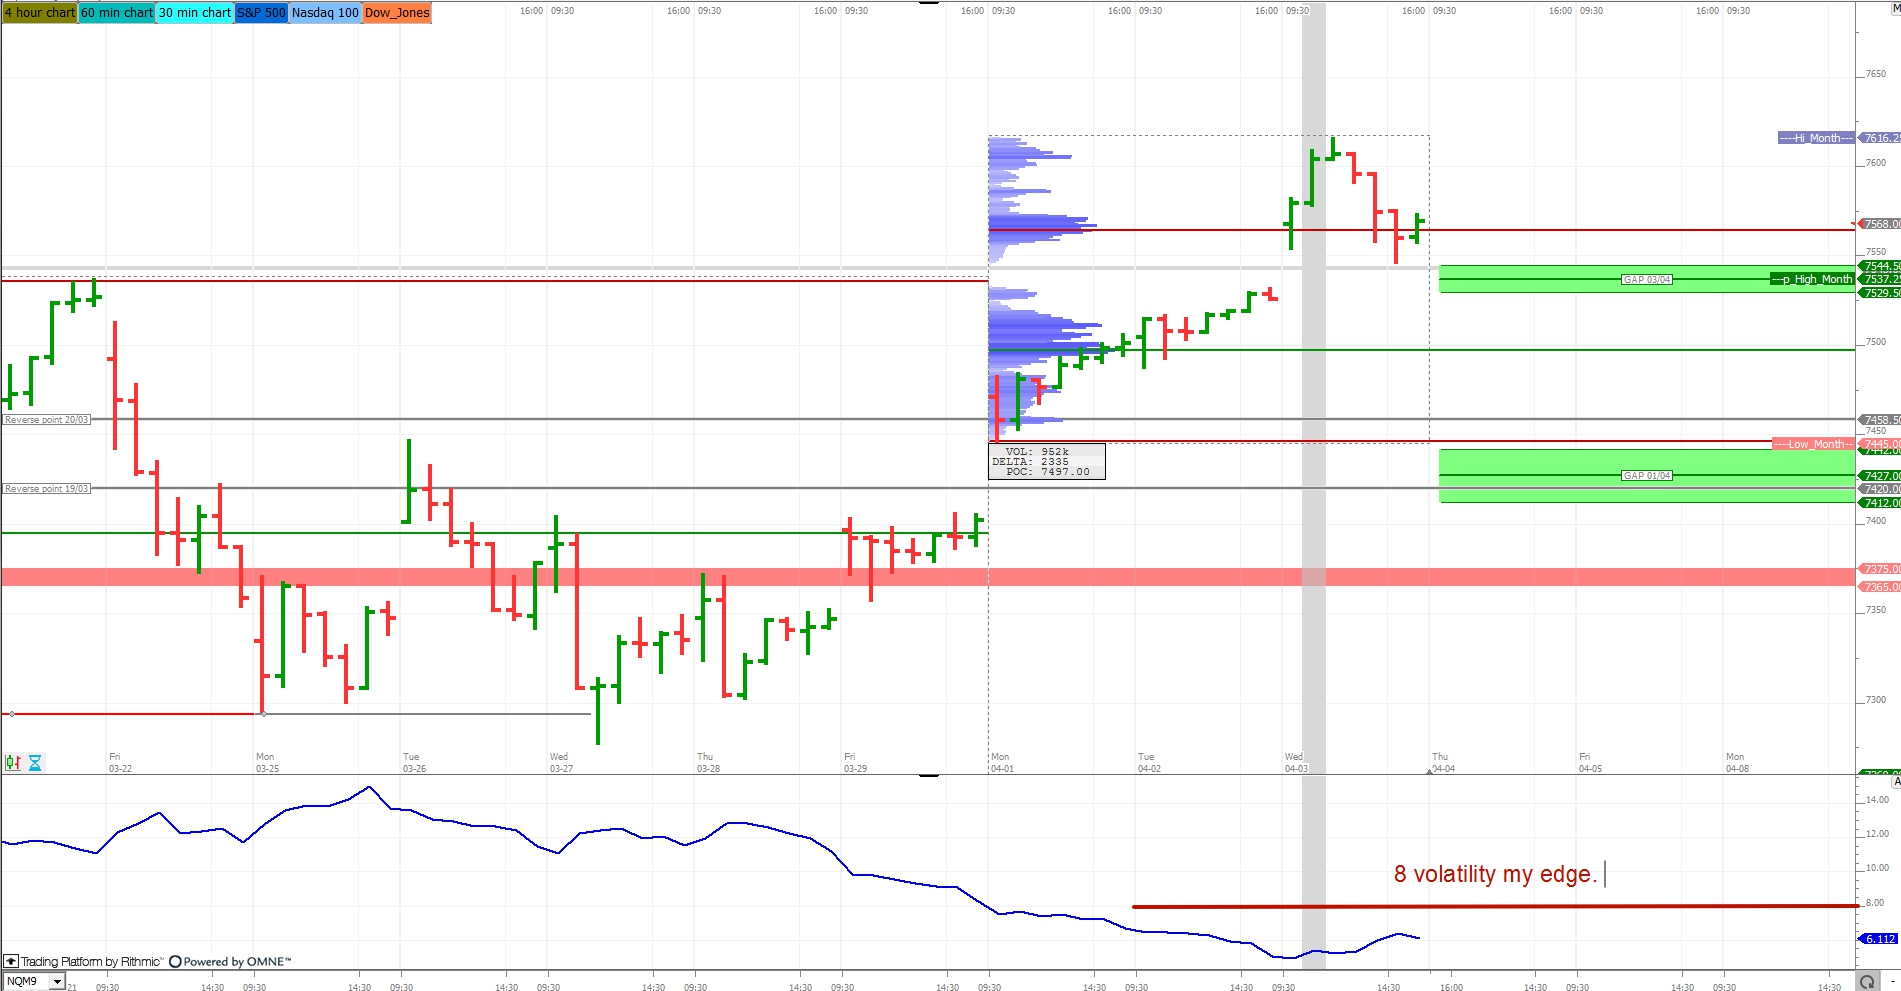Click the 7412.00 green price marker
1901x991 pixels.
coord(1880,503)
